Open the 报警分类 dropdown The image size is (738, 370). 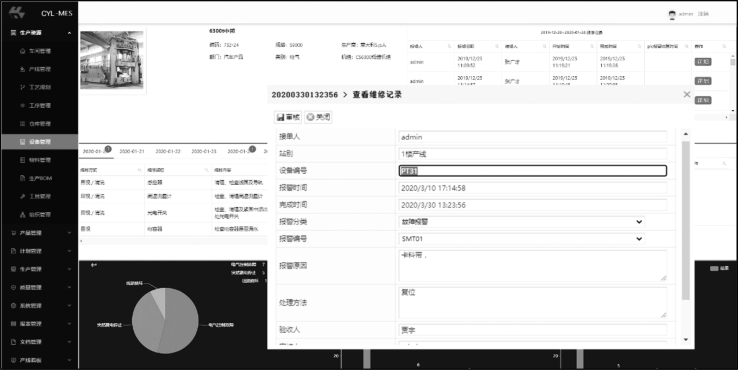click(x=521, y=222)
